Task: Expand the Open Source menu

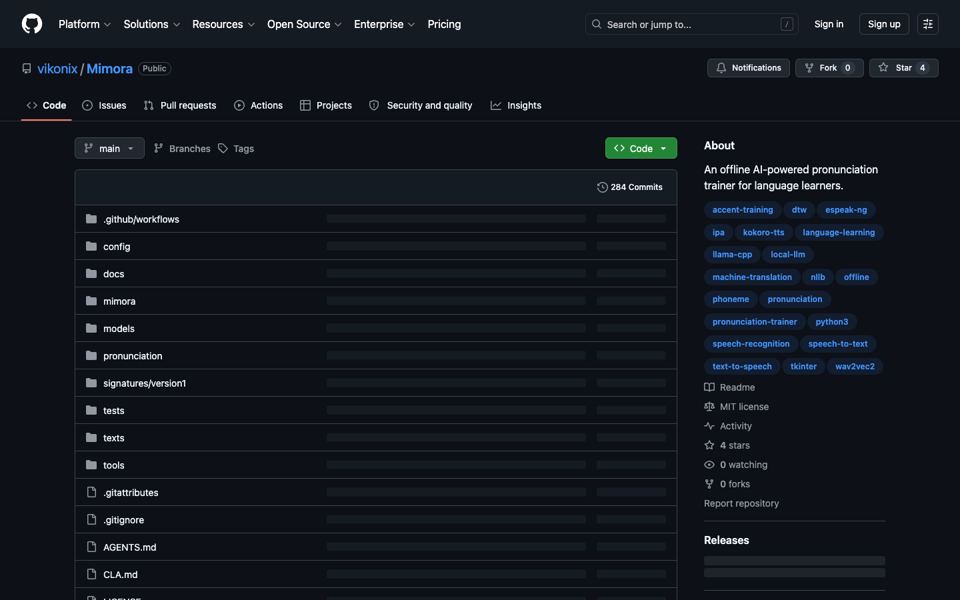Action: point(304,24)
